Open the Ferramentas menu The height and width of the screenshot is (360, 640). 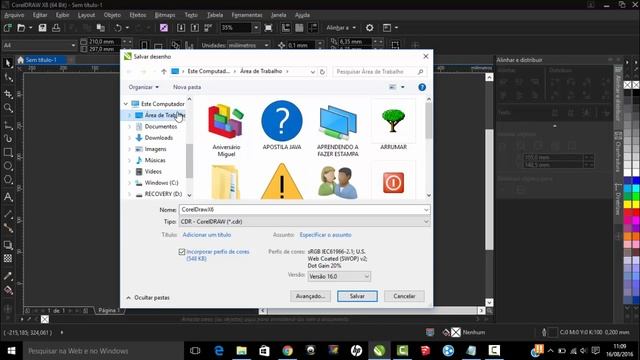pos(247,15)
